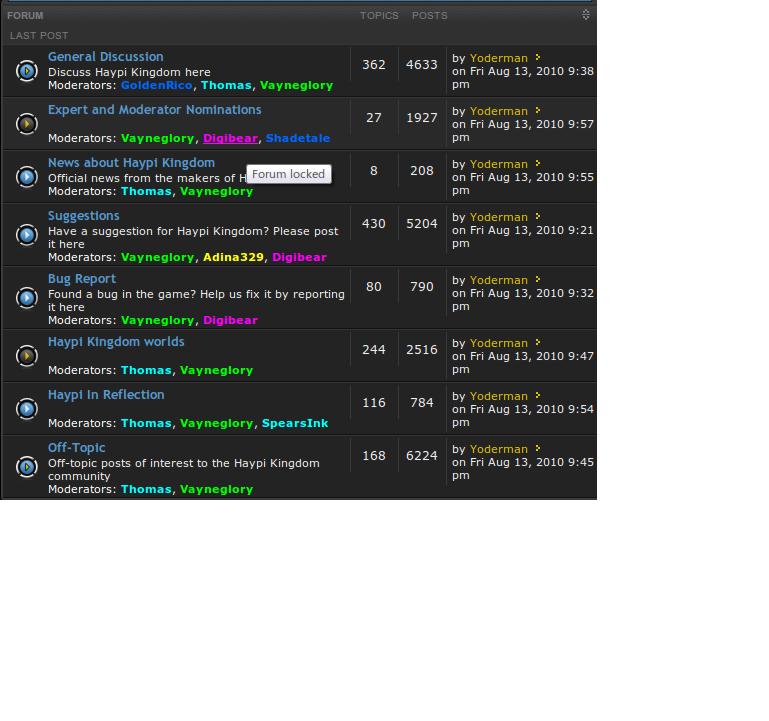
Task: Open Thomas profile in News row
Action: click(146, 191)
